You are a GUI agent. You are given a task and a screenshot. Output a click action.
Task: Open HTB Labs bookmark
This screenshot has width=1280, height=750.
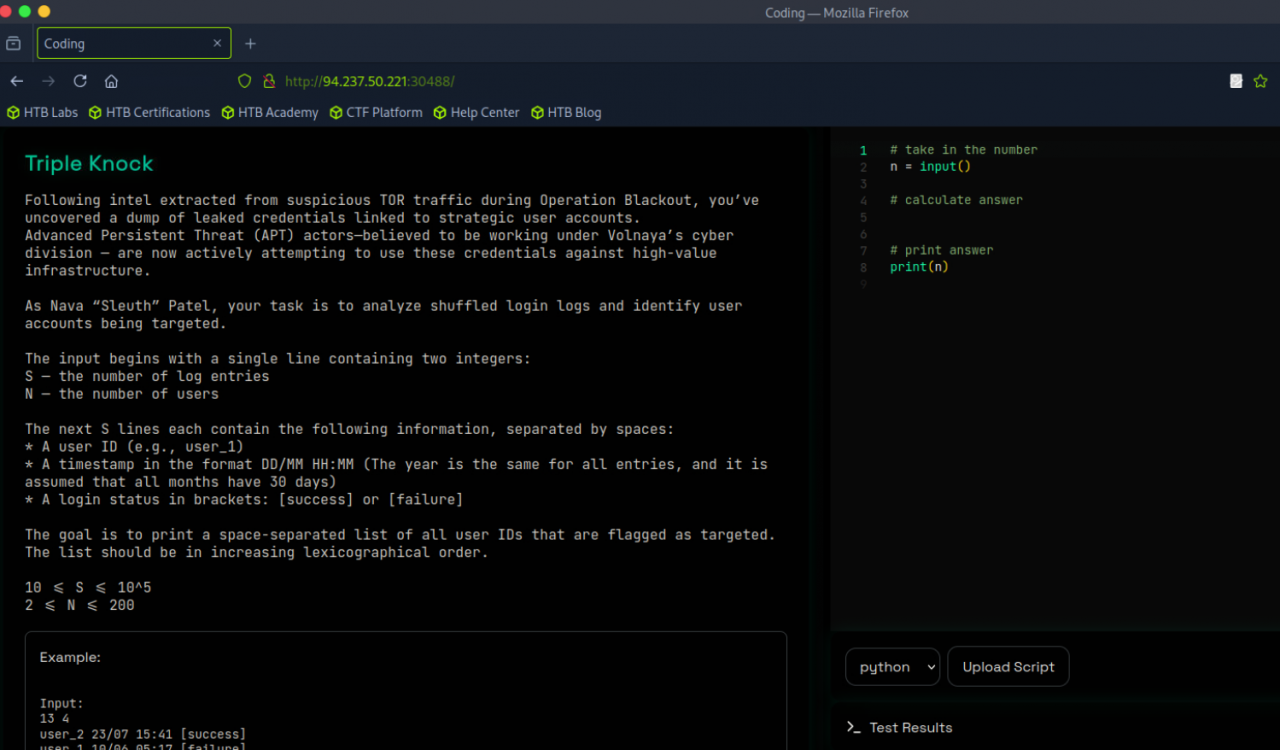(42, 113)
